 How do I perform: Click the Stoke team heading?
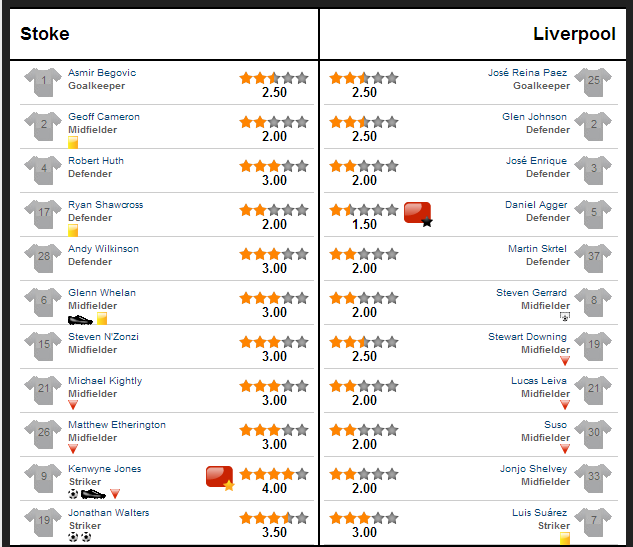(45, 34)
